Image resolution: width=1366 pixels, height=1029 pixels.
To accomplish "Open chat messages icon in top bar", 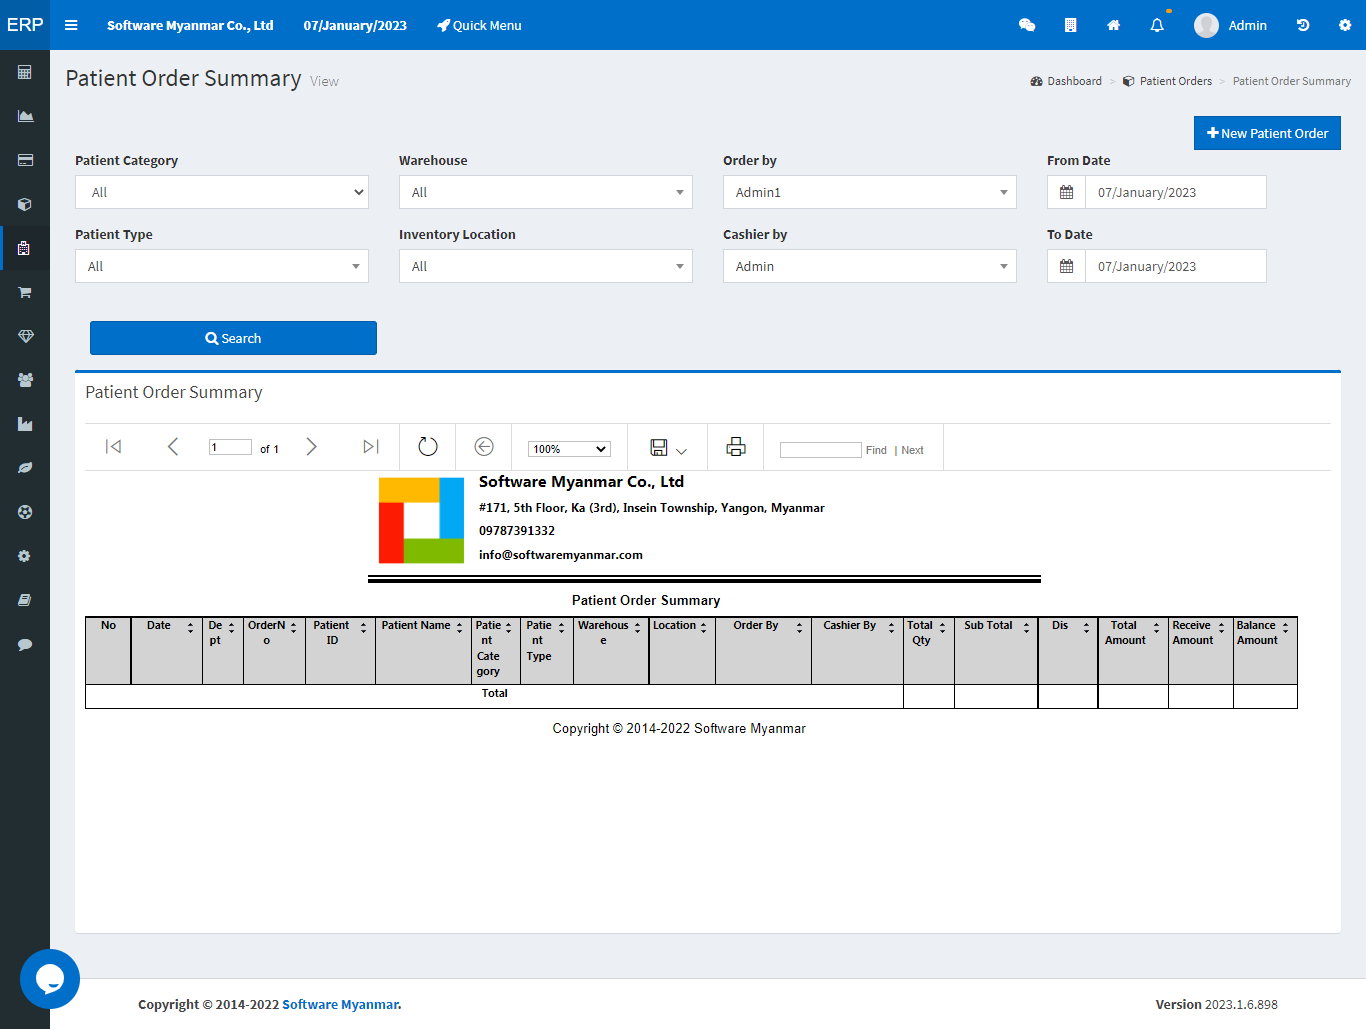I will 1027,25.
